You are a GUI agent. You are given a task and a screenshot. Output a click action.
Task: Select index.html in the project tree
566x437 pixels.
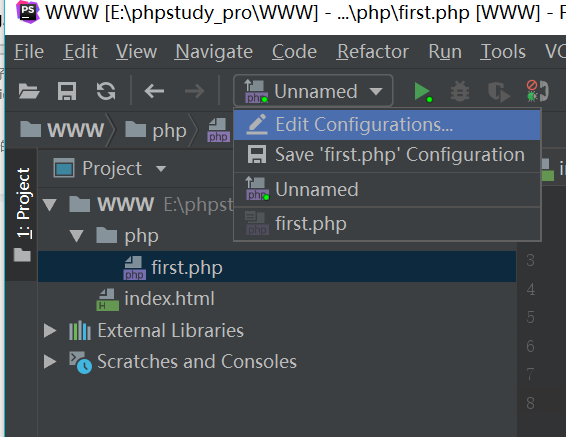(169, 299)
